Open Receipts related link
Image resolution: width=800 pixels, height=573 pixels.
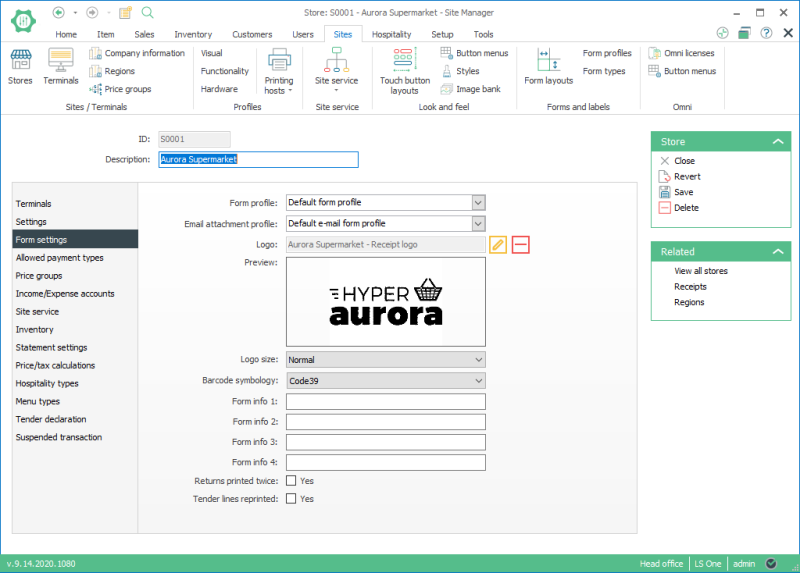tap(690, 287)
